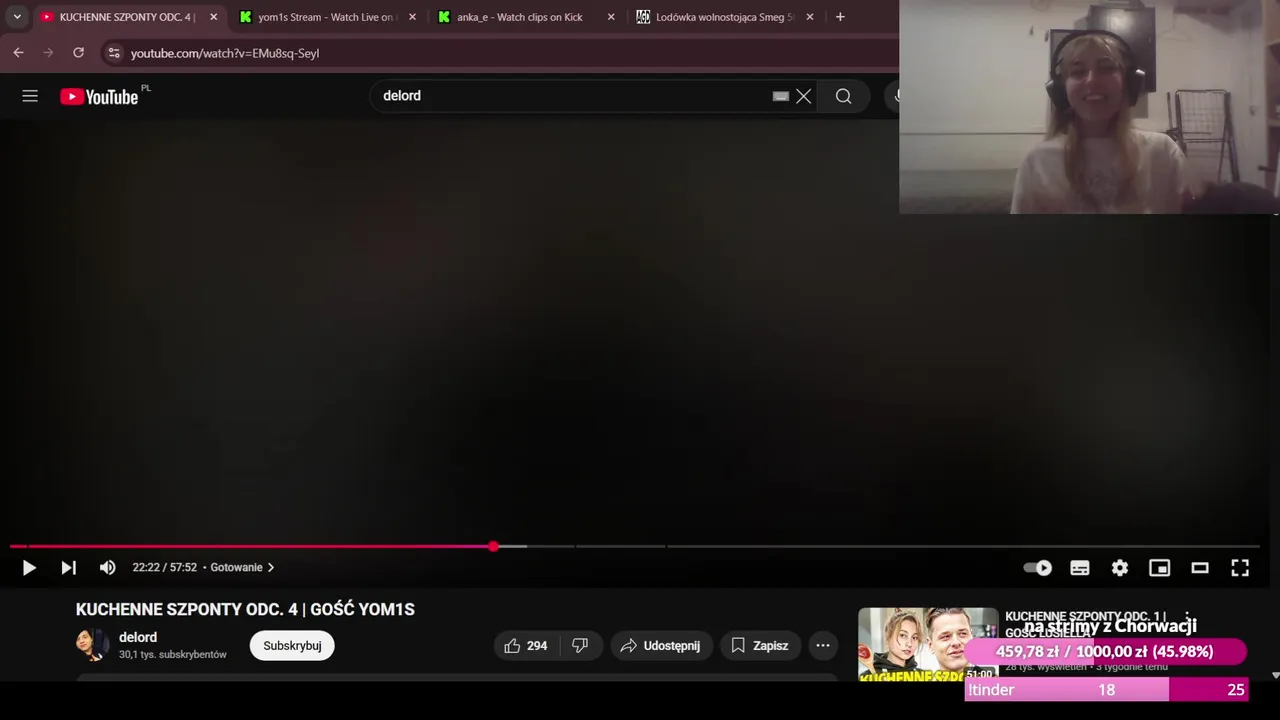
Task: Toggle theater mode
Action: coord(1200,568)
